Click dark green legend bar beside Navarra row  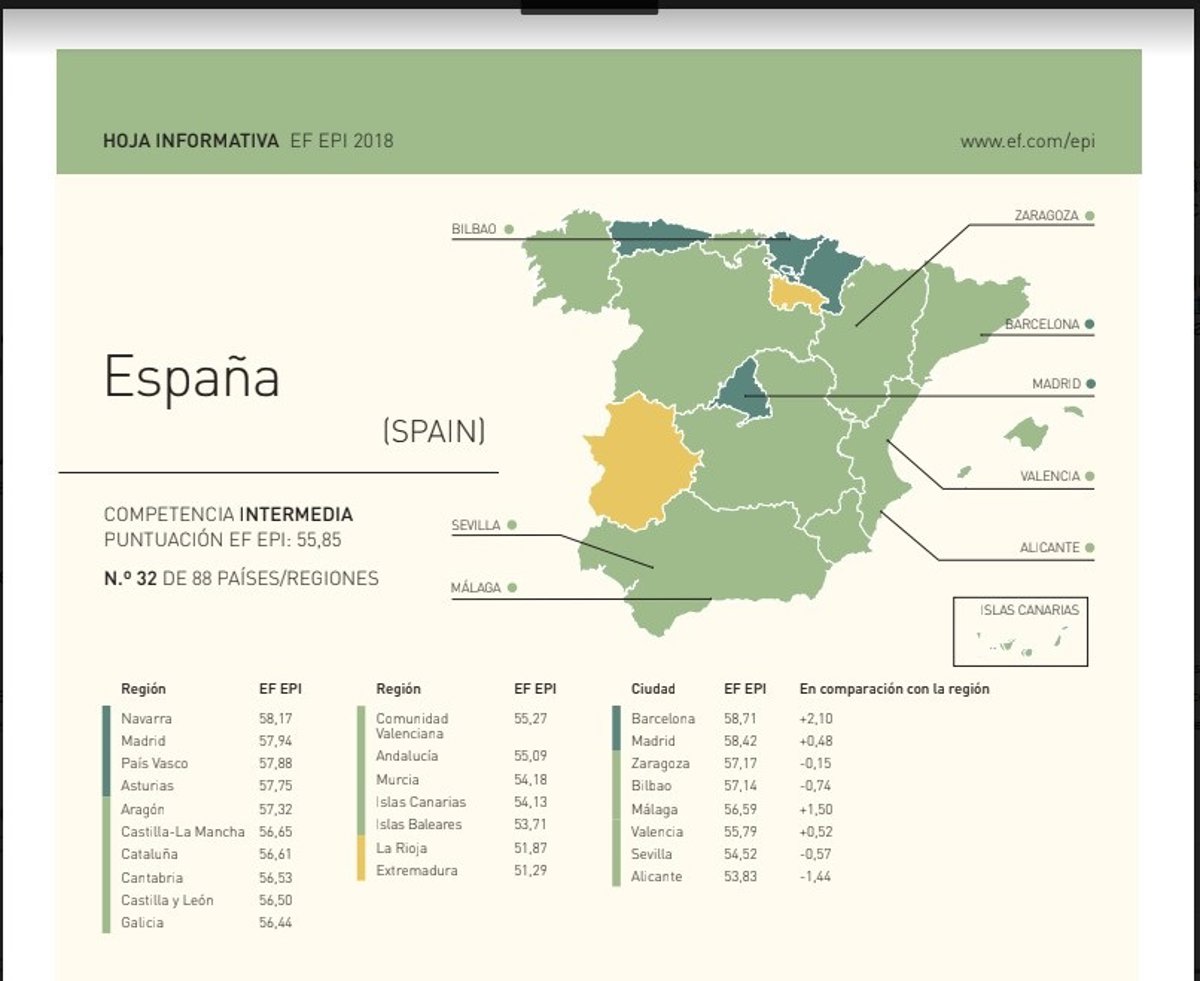(x=106, y=751)
